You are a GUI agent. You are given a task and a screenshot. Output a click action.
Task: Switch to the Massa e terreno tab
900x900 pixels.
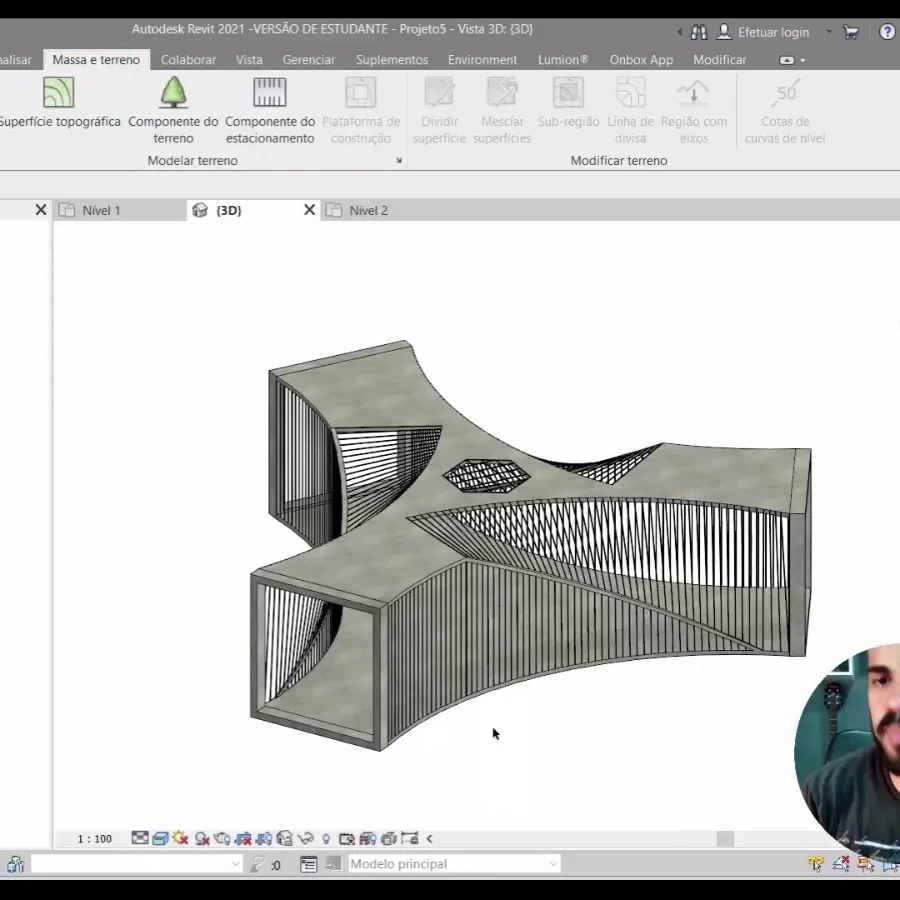96,60
